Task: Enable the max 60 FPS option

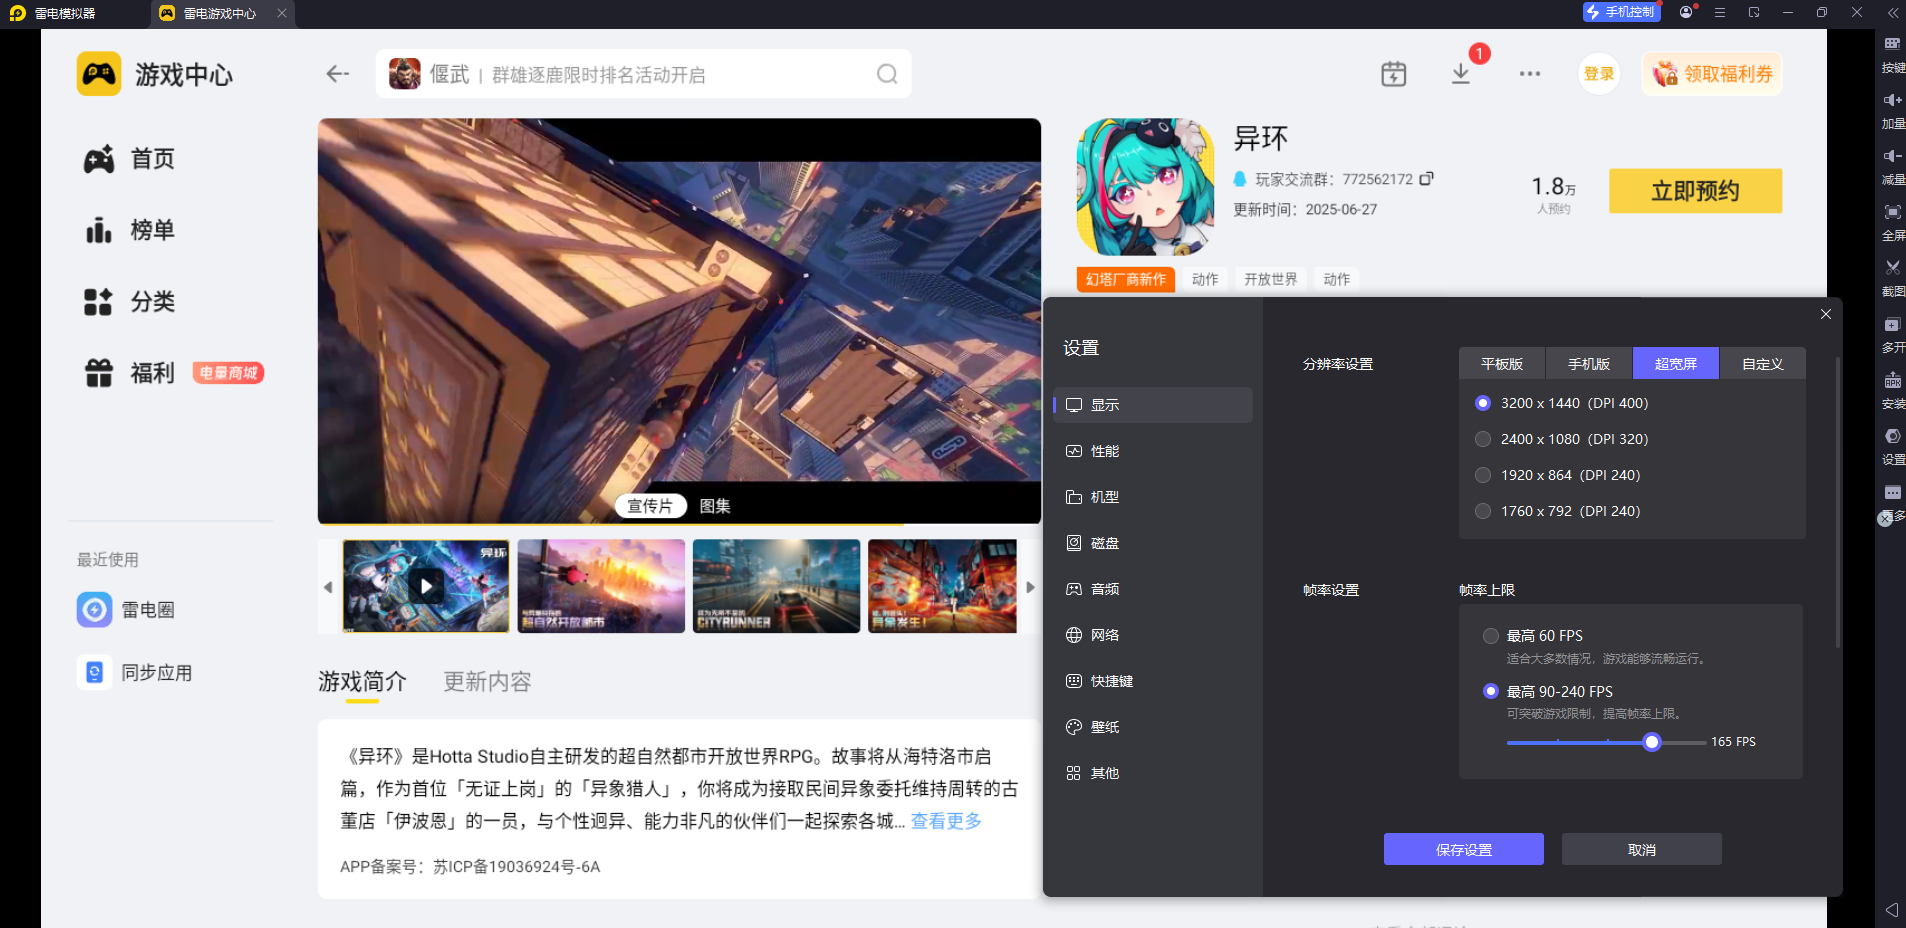Action: coord(1491,636)
